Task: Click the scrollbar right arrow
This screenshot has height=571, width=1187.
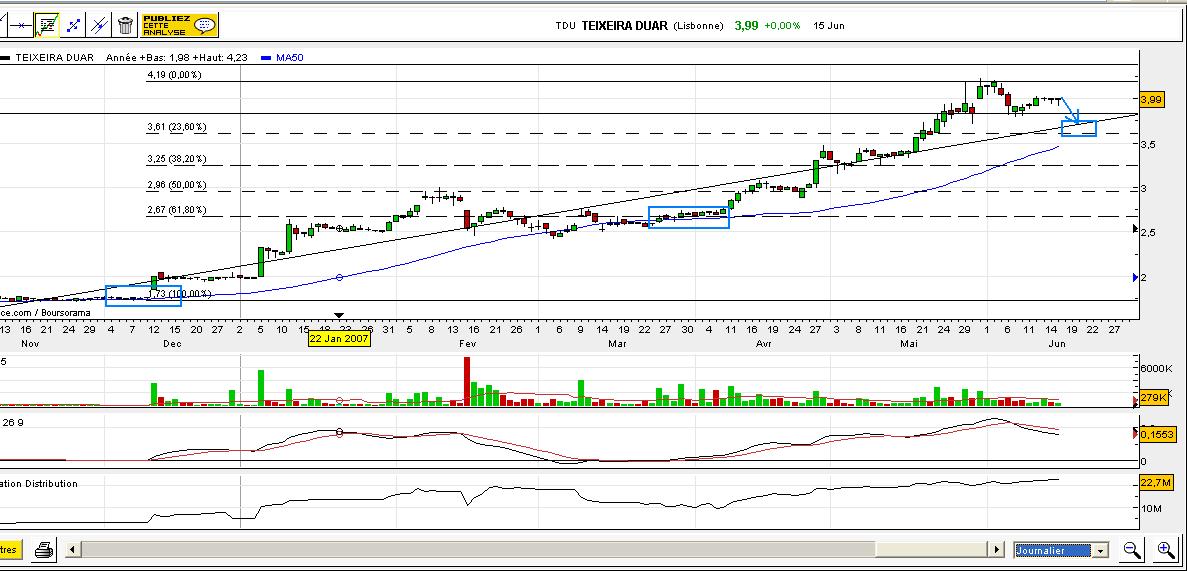Action: (x=997, y=550)
